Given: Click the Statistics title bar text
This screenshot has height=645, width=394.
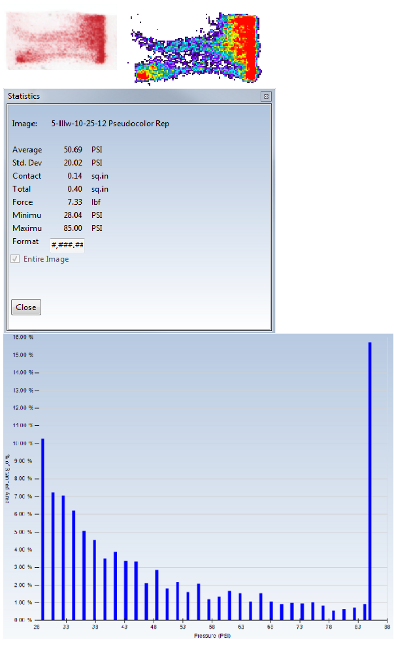Looking at the screenshot, I should pyautogui.click(x=24, y=96).
